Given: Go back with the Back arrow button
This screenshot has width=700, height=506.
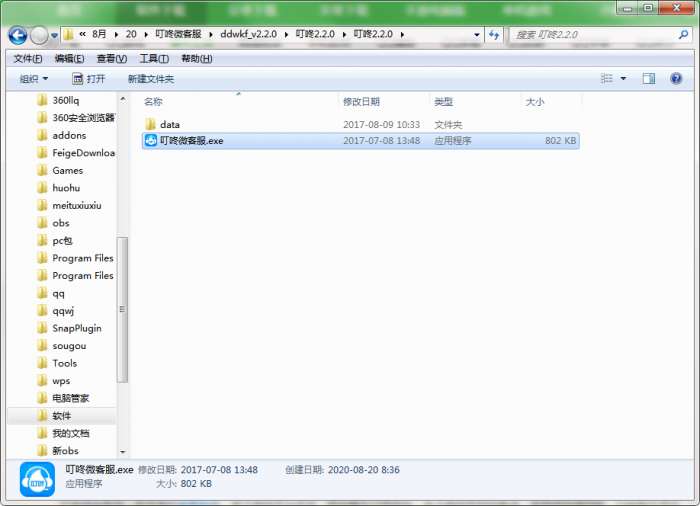Looking at the screenshot, I should click(x=18, y=35).
